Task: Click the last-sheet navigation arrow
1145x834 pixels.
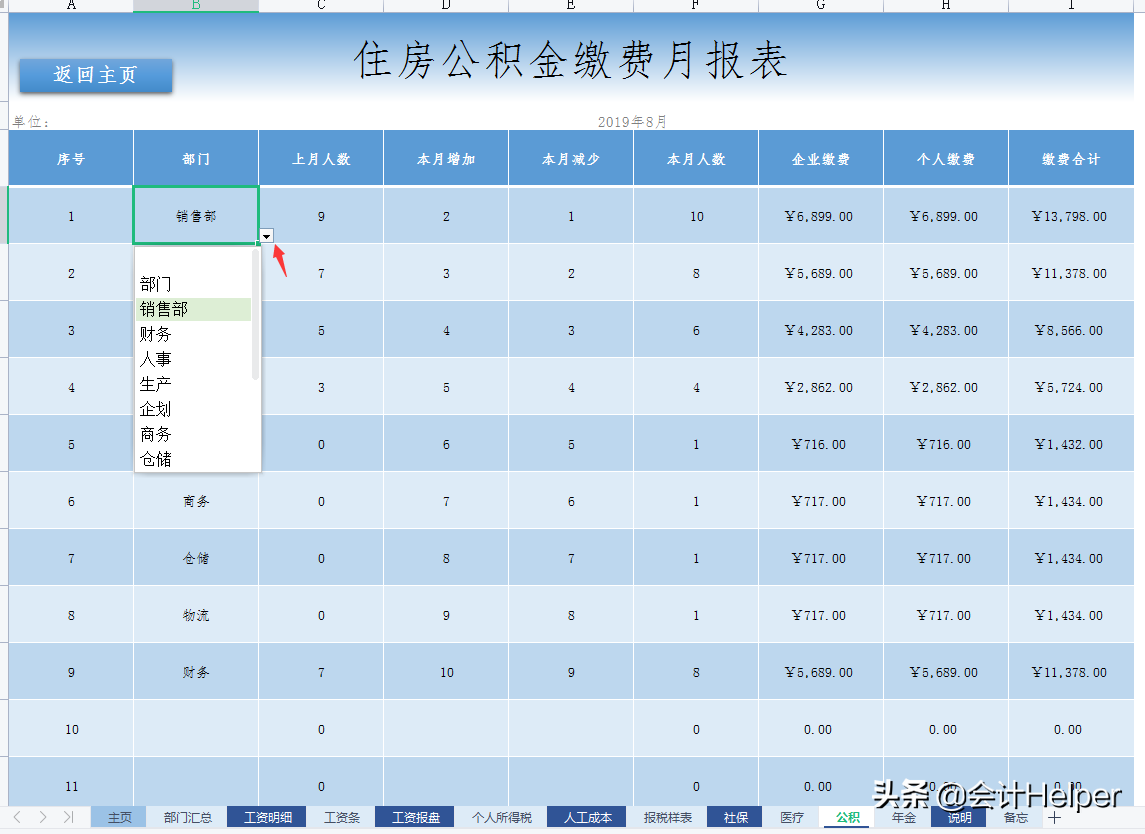Action: (68, 817)
